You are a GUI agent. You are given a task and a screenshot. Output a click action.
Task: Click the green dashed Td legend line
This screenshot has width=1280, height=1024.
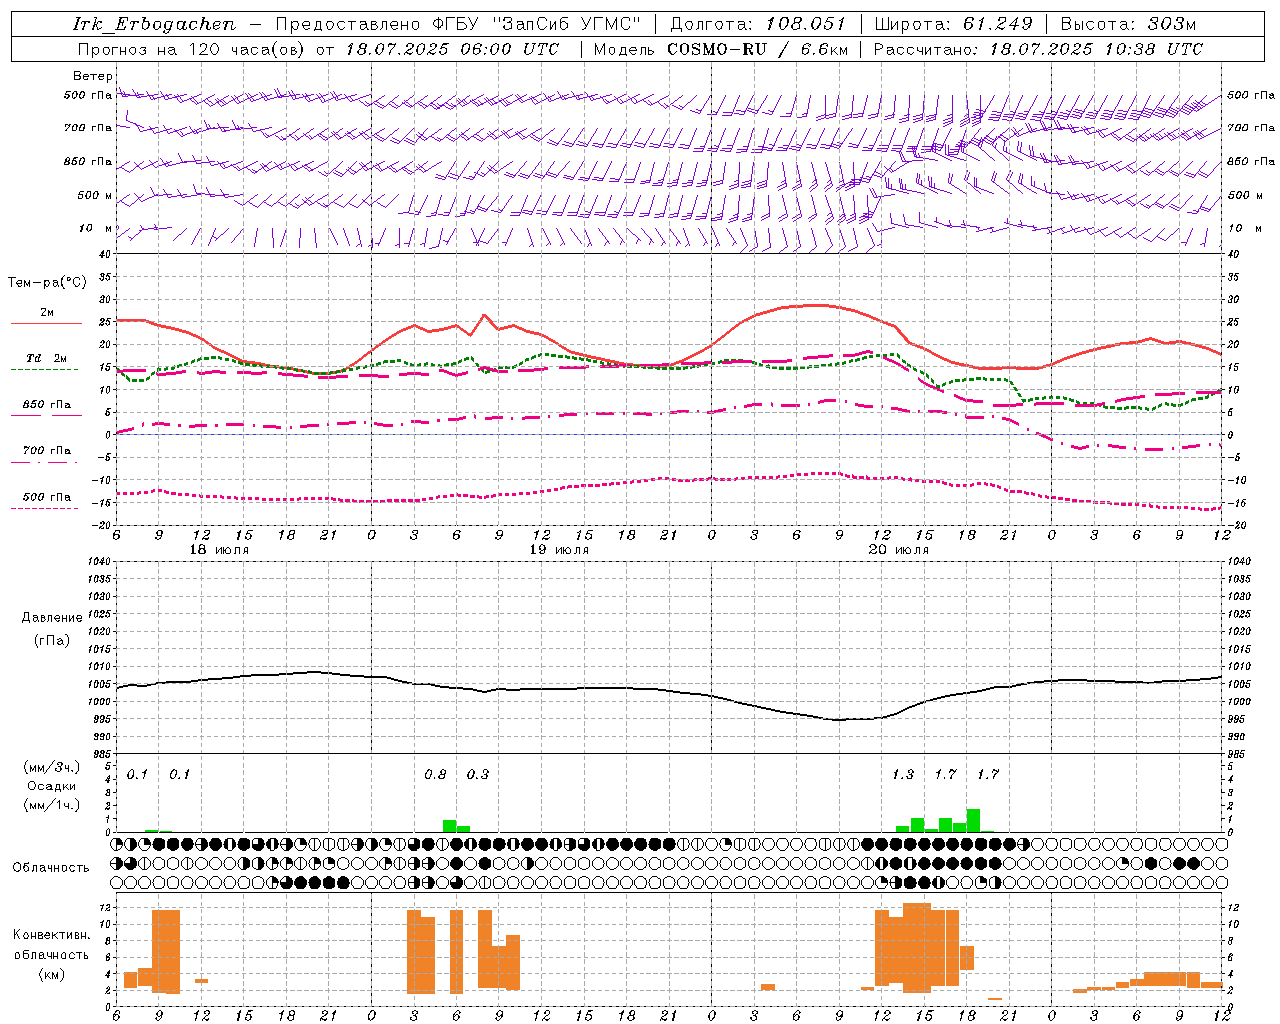pos(44,370)
